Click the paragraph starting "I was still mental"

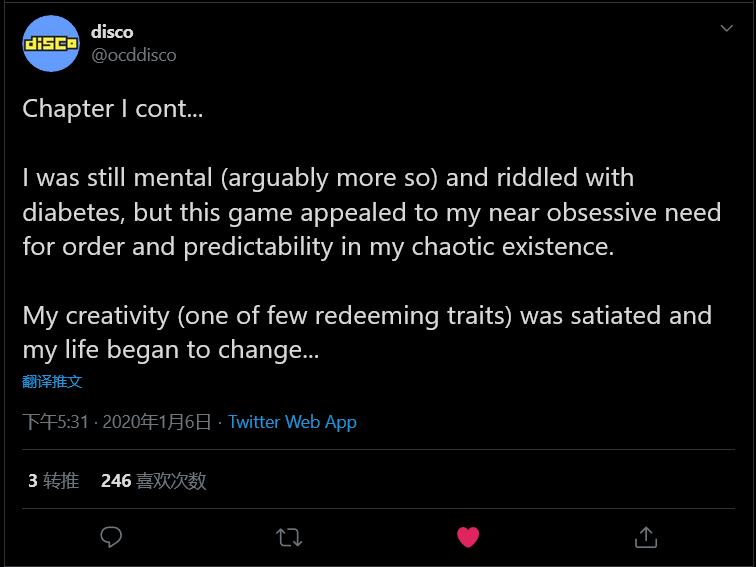370,212
